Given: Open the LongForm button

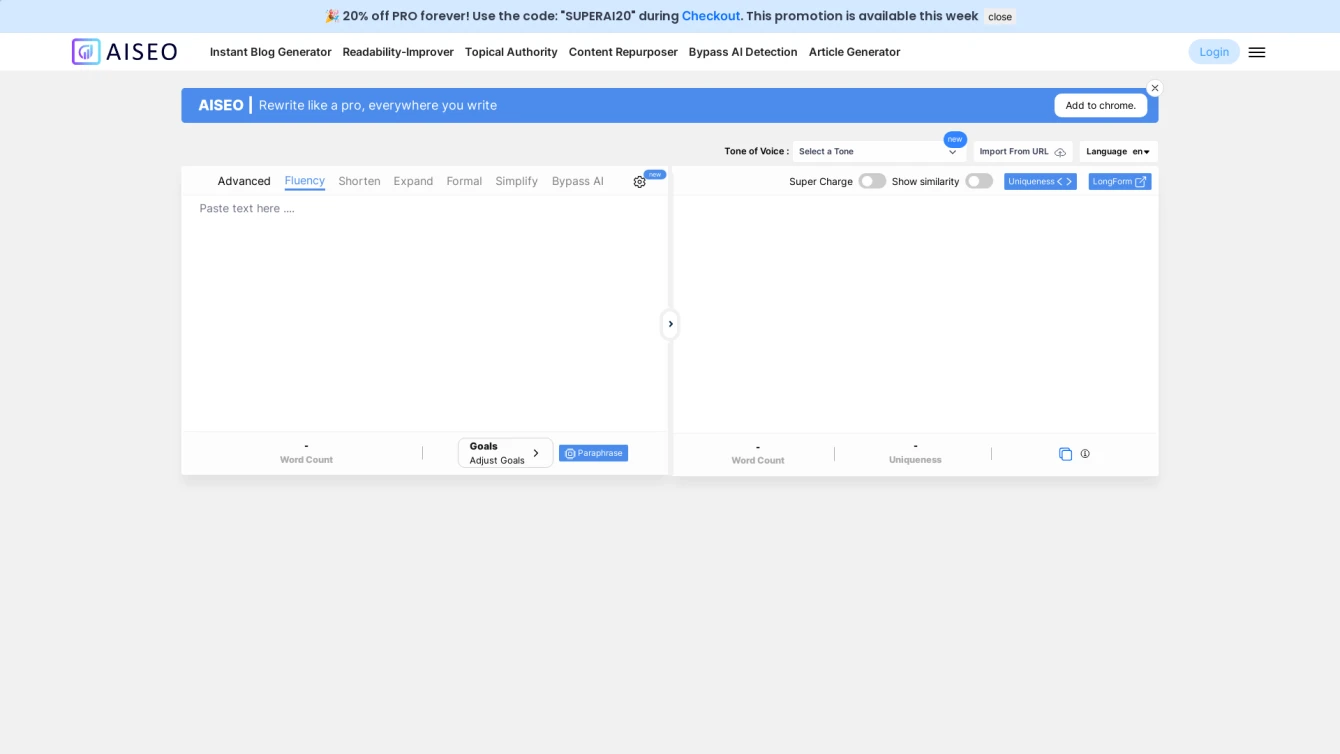Looking at the screenshot, I should click(1120, 182).
